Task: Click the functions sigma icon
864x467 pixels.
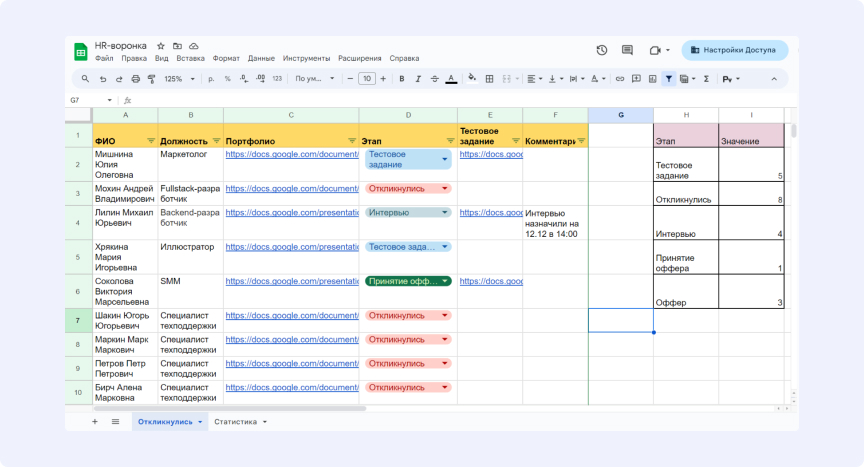Action: [706, 78]
